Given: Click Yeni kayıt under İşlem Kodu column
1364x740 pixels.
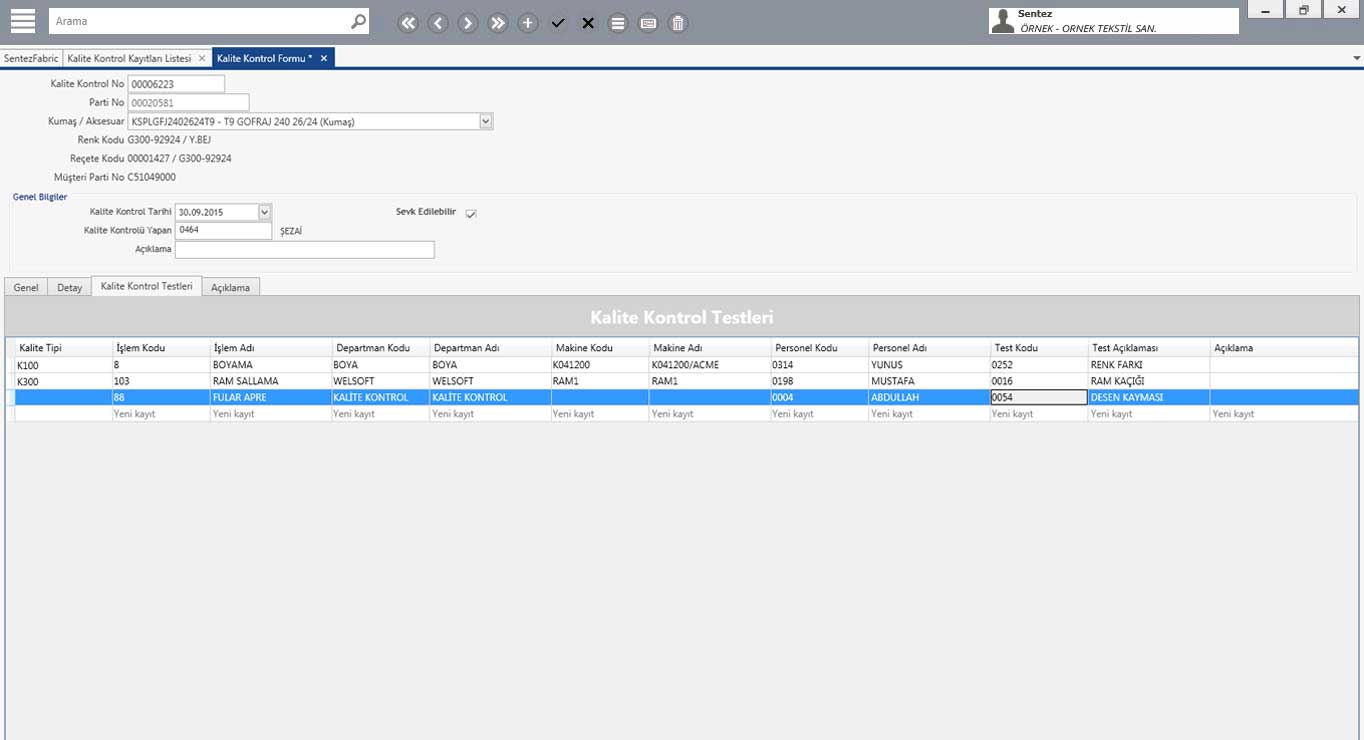Looking at the screenshot, I should (x=161, y=413).
